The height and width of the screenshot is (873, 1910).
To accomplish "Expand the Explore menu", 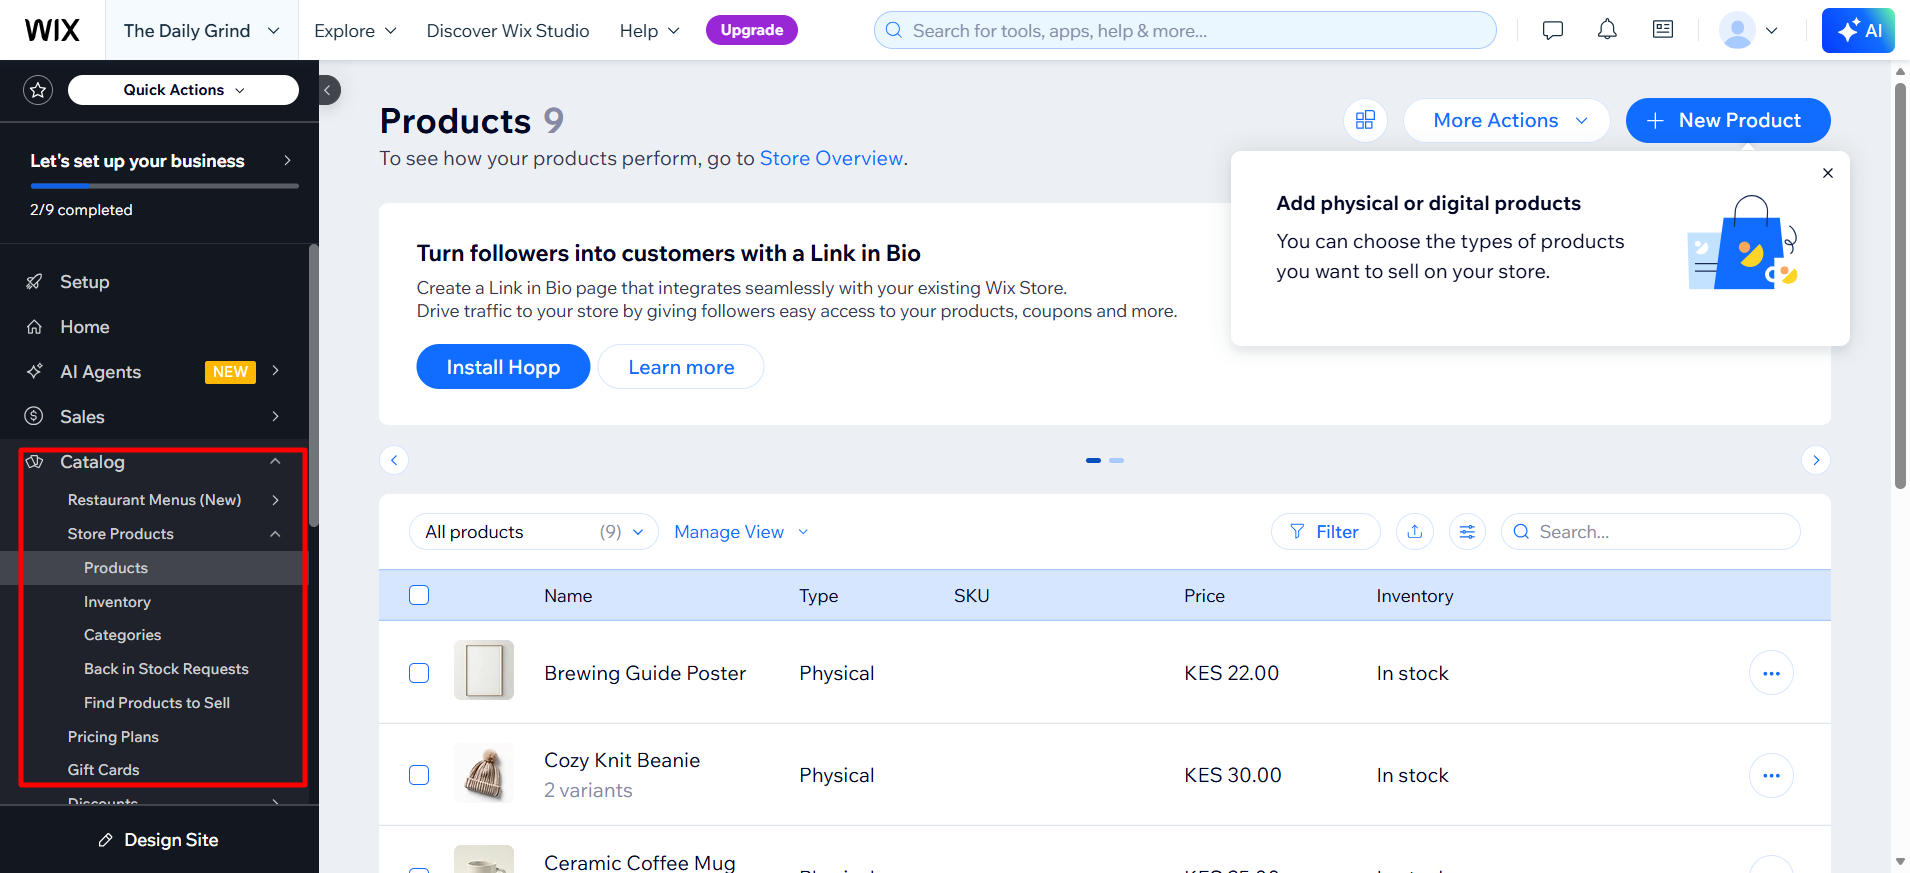I will click(x=355, y=31).
